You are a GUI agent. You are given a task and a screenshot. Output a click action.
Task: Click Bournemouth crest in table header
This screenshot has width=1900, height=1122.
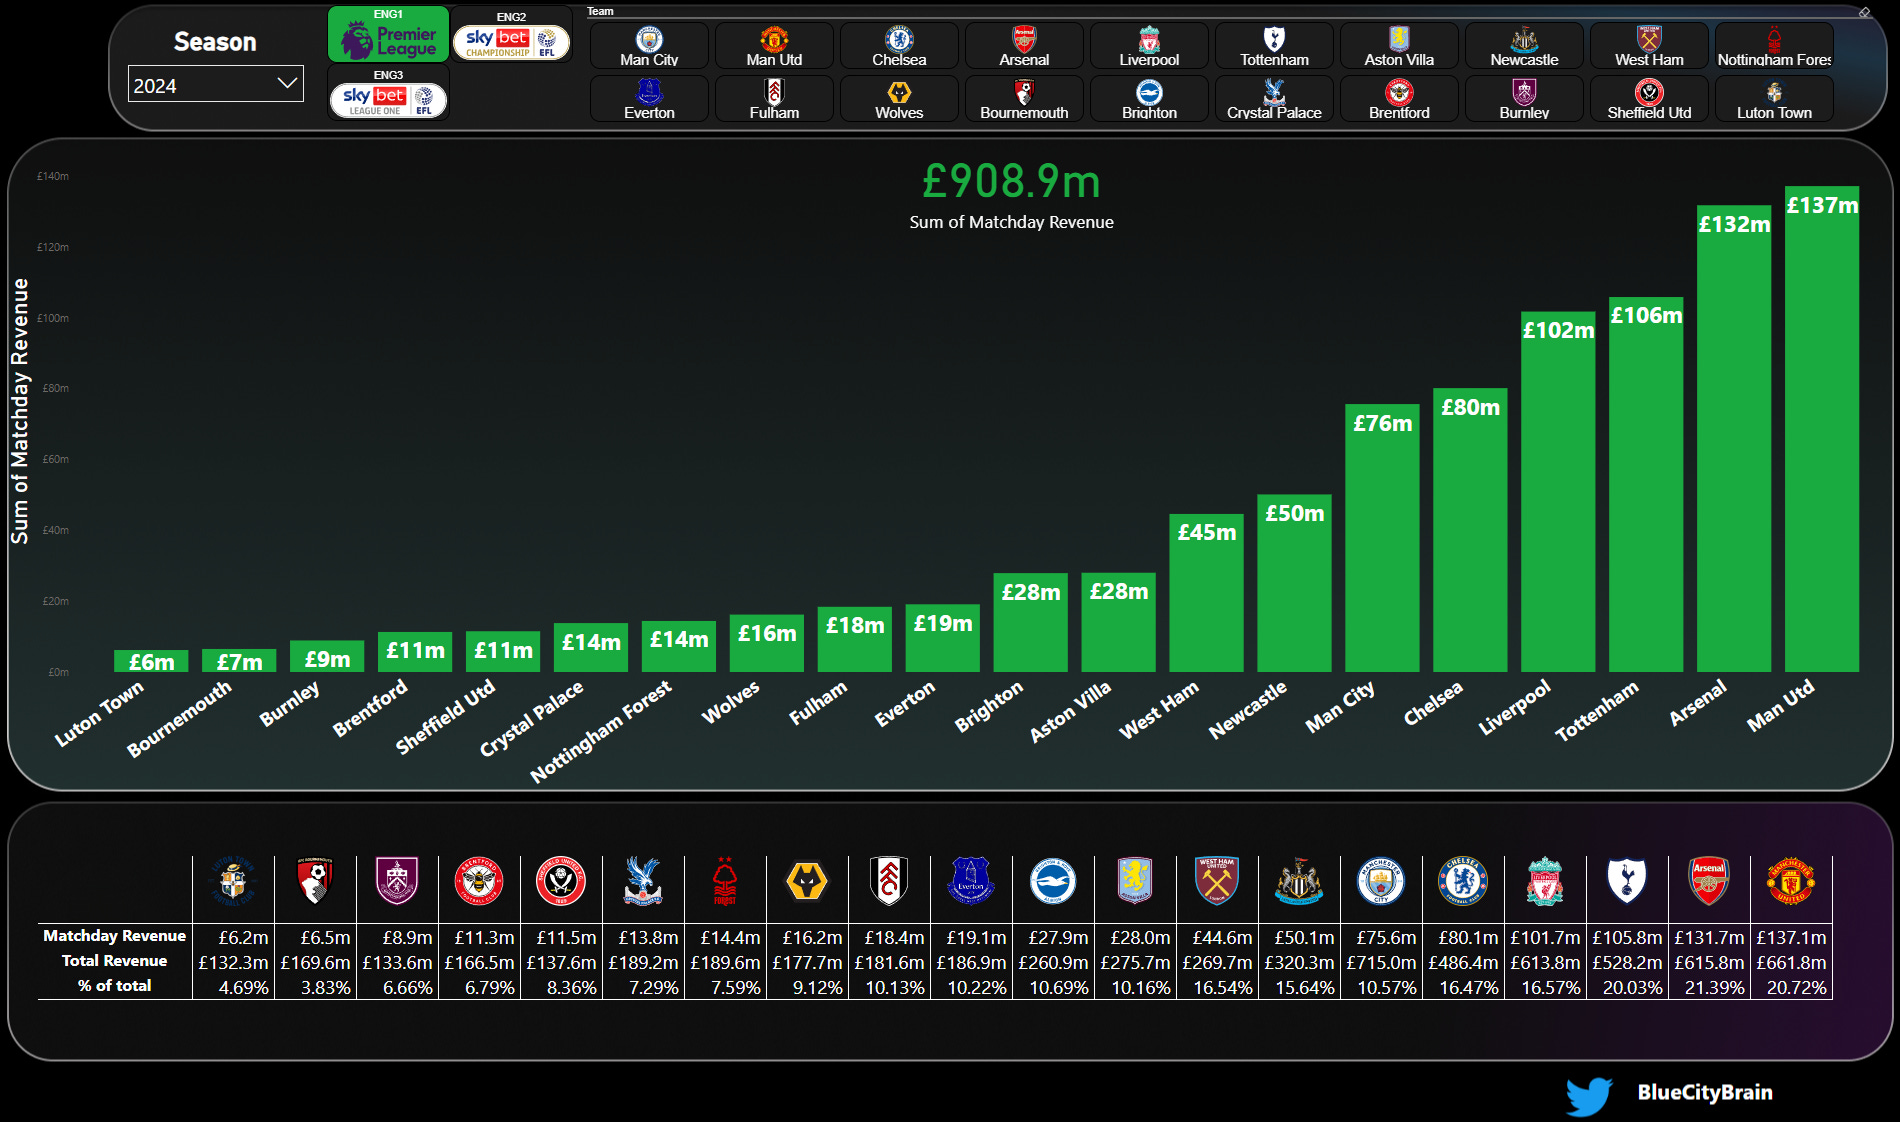(315, 882)
